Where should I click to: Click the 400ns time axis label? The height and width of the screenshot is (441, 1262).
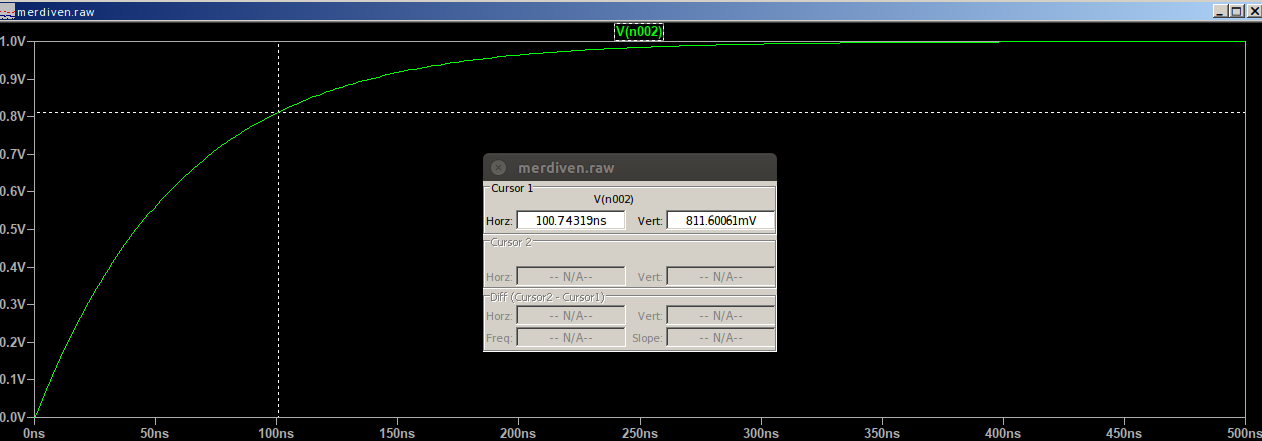coord(1003,434)
